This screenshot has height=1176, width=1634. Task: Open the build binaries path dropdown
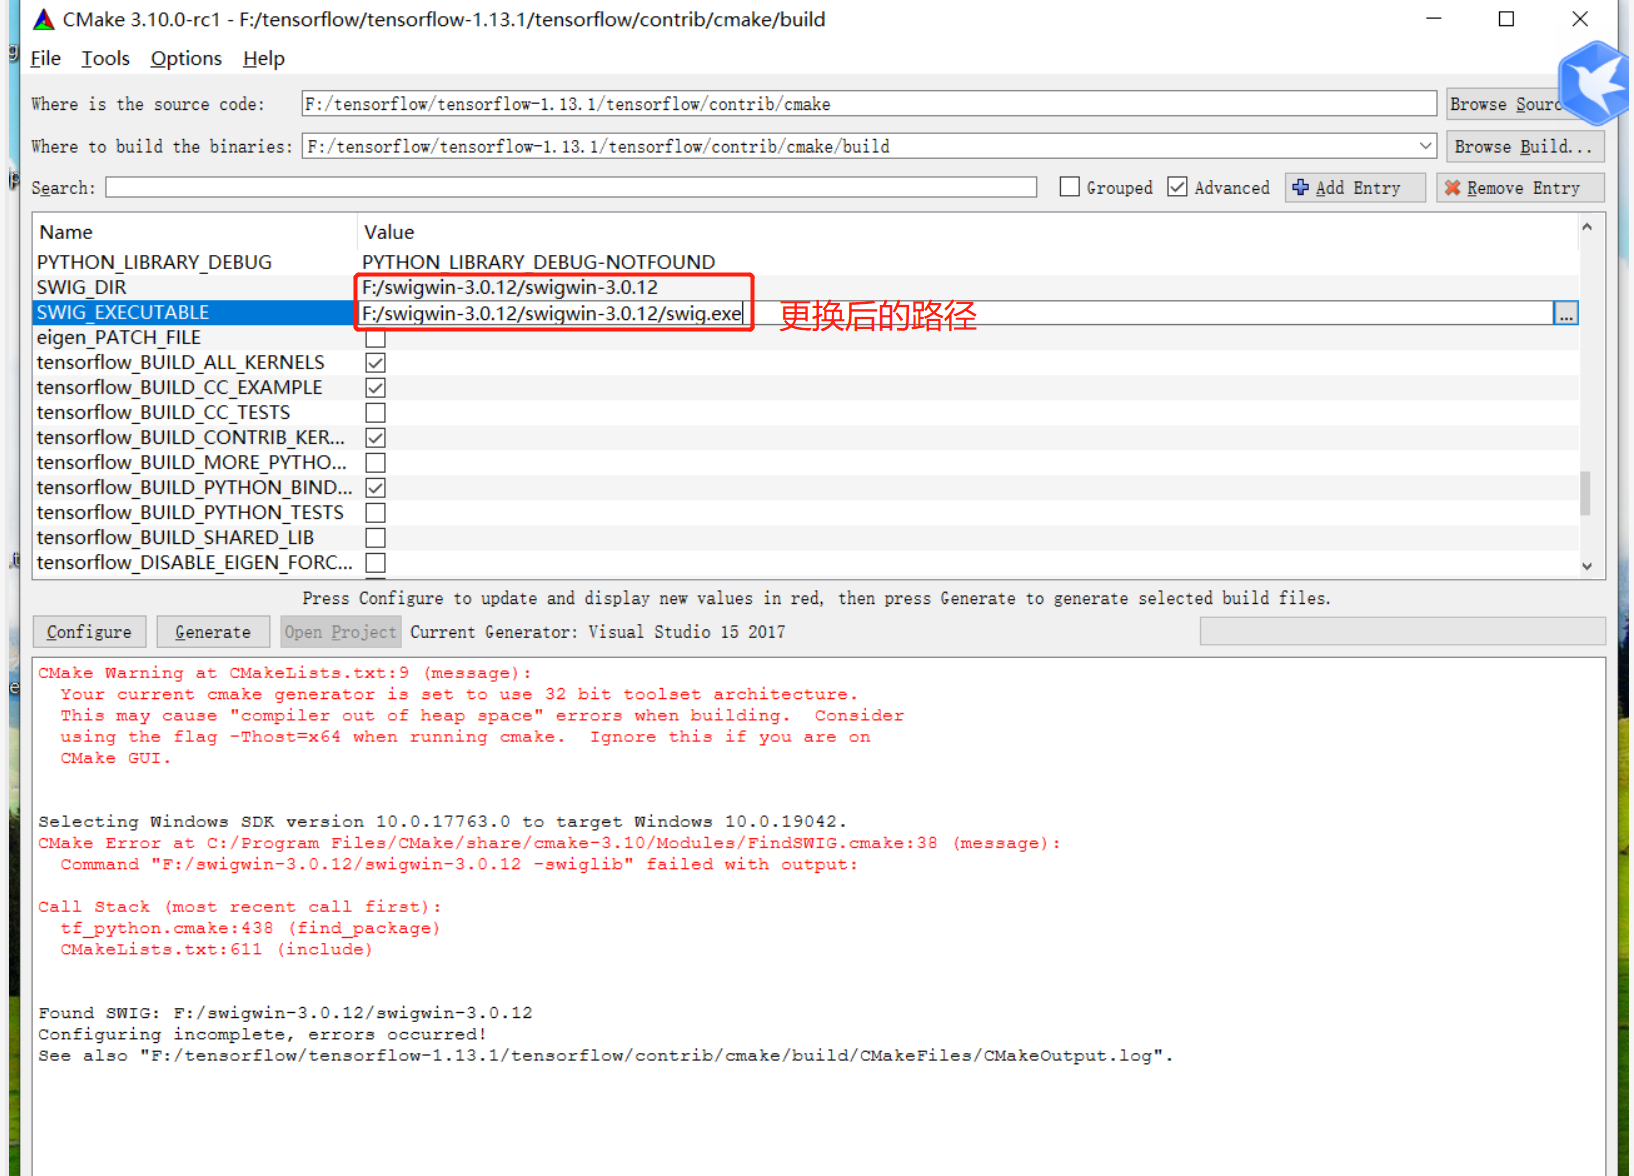coord(1426,145)
